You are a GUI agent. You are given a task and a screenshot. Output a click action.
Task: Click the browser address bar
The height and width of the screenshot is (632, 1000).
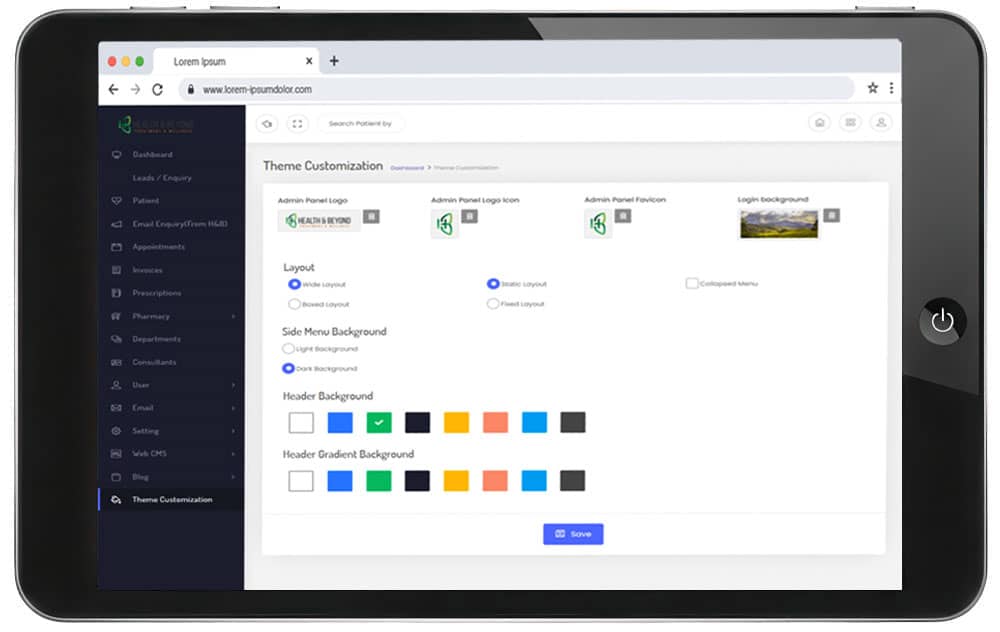pos(517,89)
